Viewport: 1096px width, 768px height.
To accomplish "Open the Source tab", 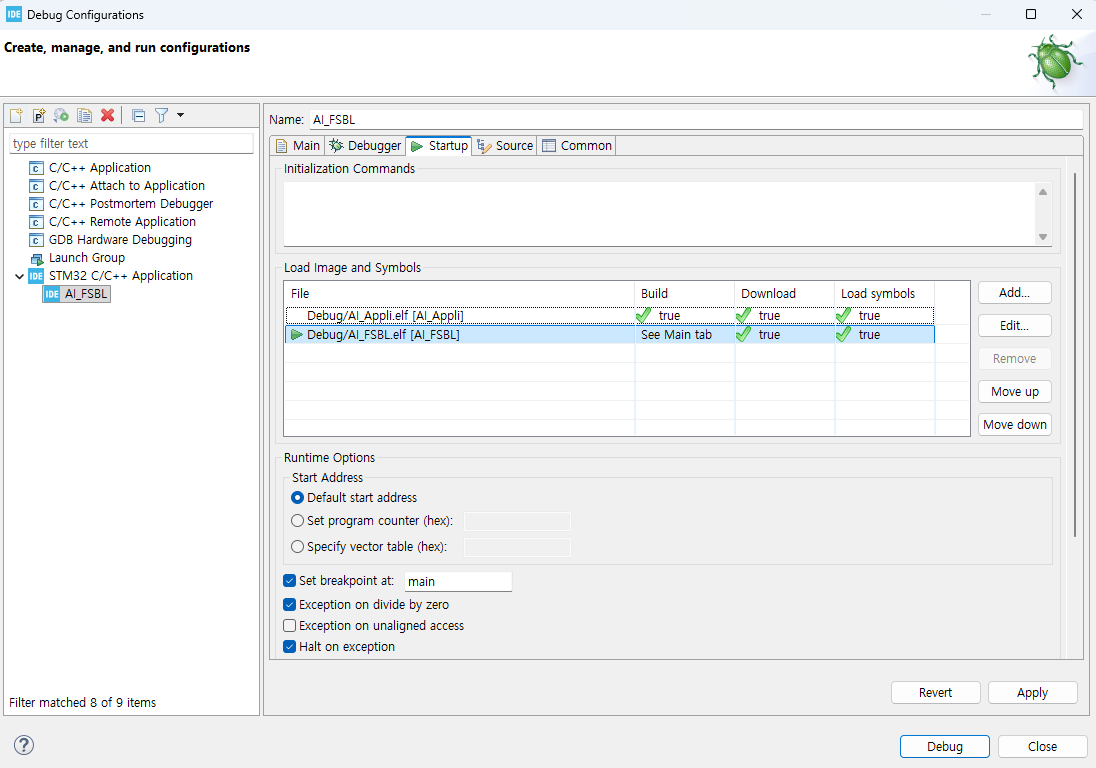I will coord(506,146).
